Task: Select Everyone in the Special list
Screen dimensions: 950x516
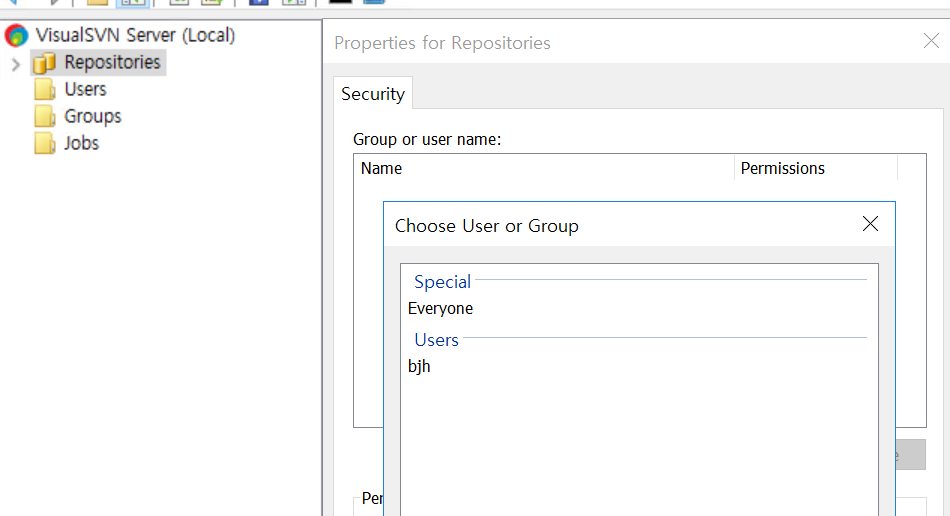Action: (x=440, y=309)
